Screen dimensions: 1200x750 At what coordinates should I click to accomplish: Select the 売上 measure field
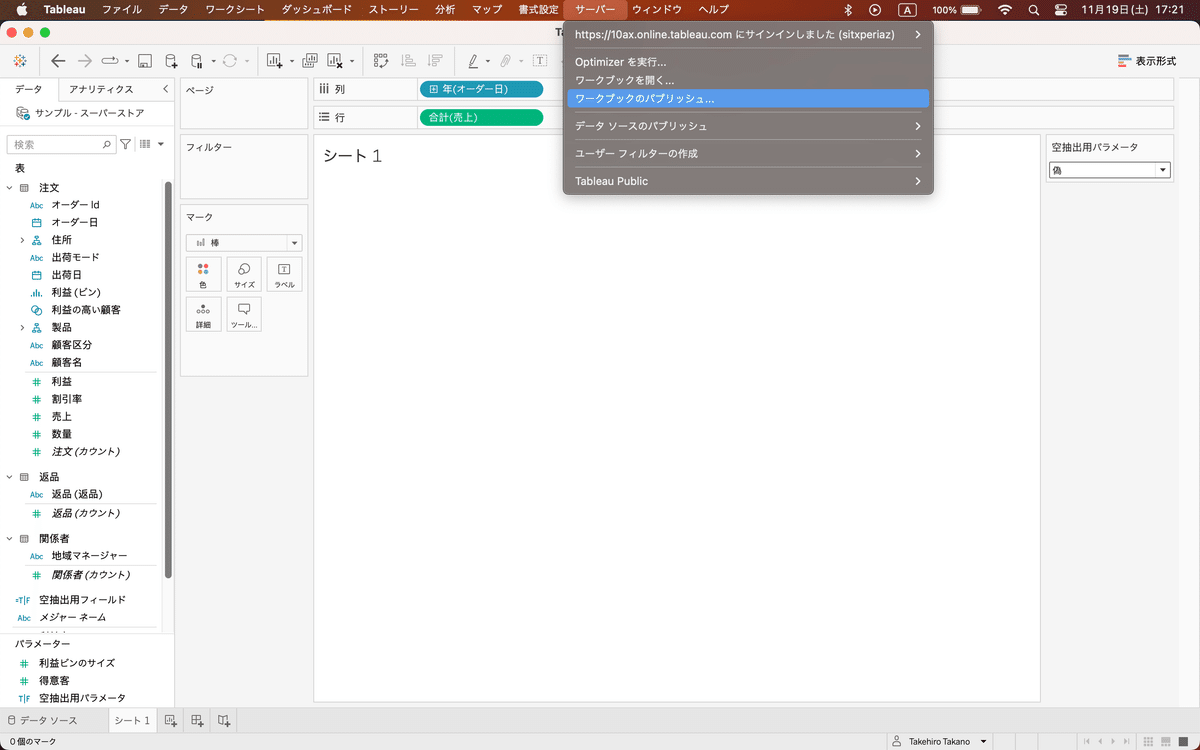(x=62, y=416)
